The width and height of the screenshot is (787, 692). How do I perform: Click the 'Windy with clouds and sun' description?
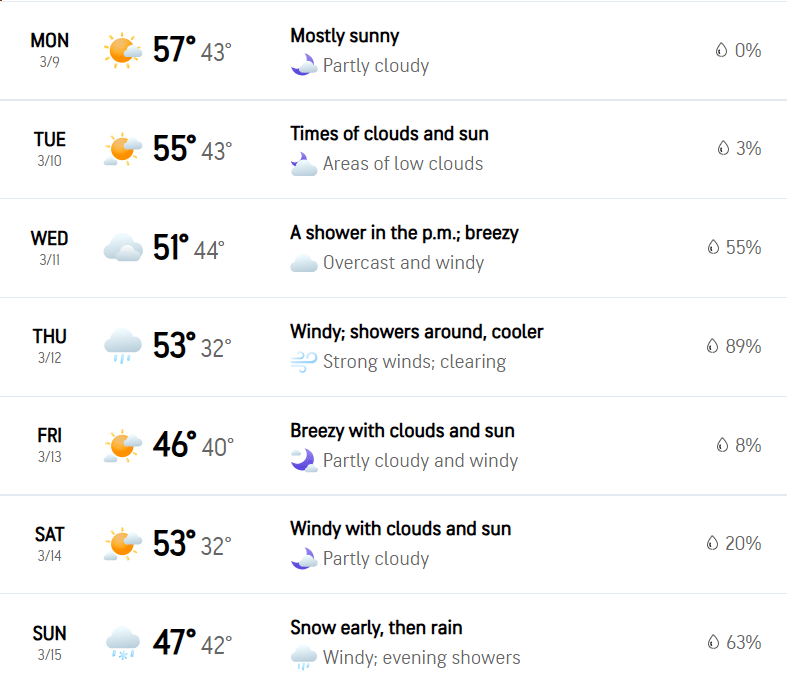tap(400, 529)
